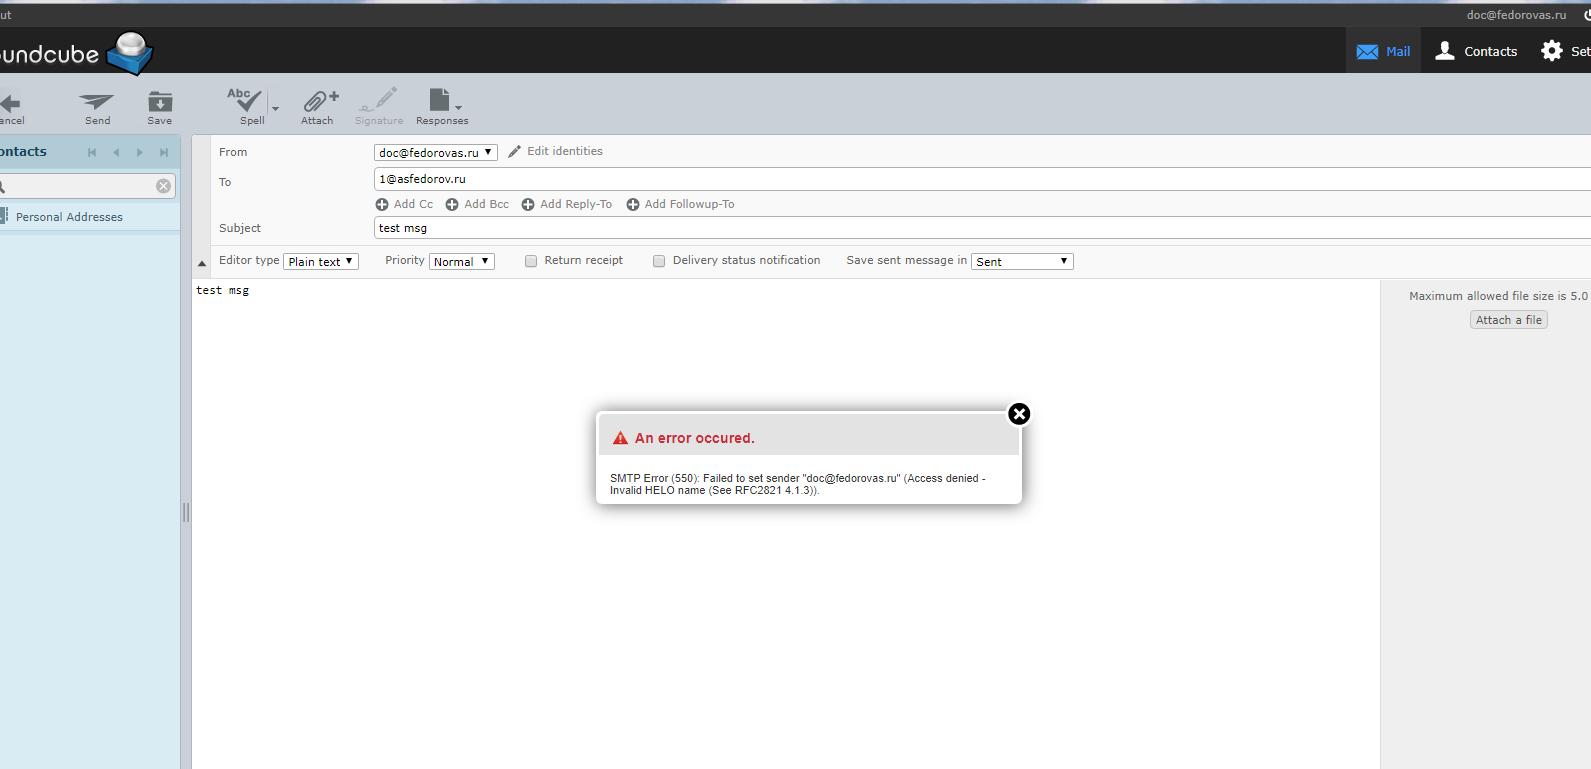The width and height of the screenshot is (1591, 769).
Task: Choose folder in Save sent message dropdown
Action: [x=1022, y=262]
